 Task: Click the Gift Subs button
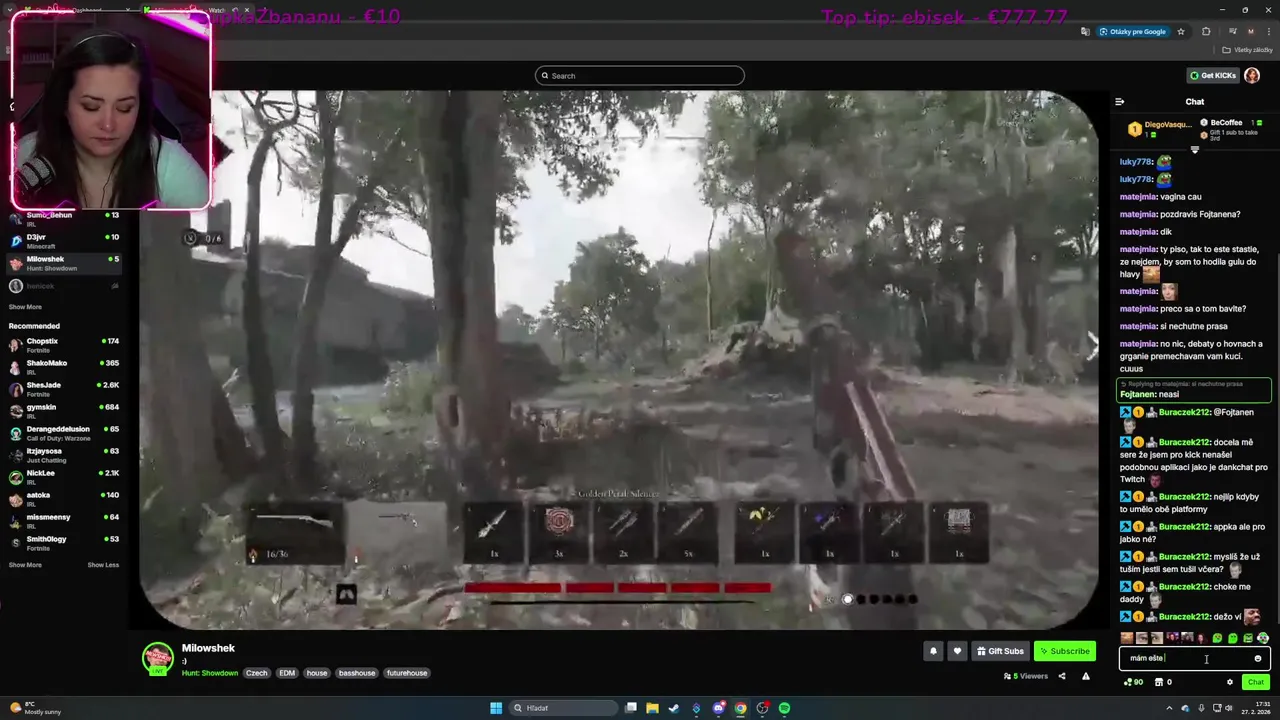click(1000, 651)
